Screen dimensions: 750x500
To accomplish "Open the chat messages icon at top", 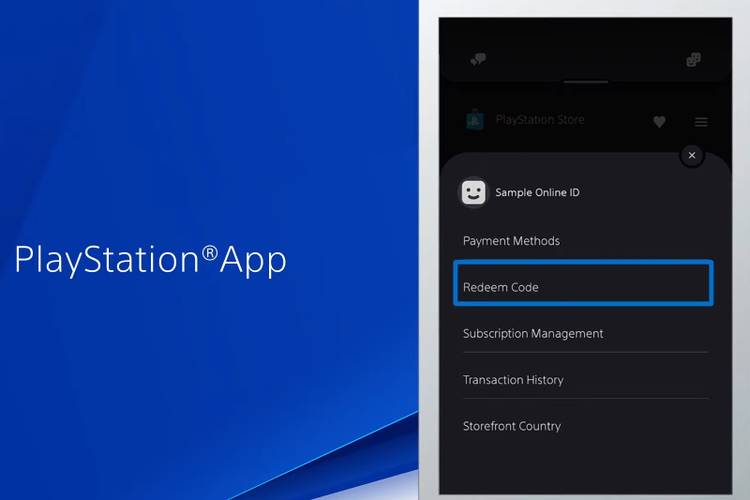I will pyautogui.click(x=478, y=60).
